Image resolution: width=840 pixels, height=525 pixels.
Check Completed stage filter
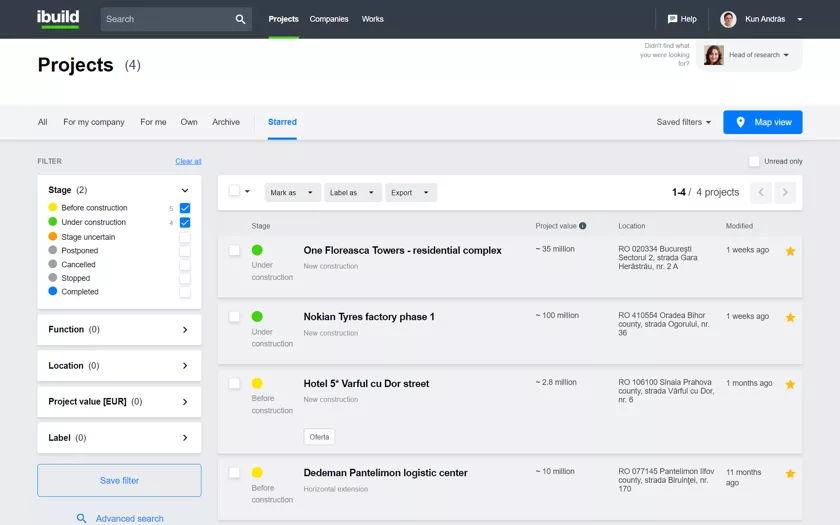coord(185,292)
